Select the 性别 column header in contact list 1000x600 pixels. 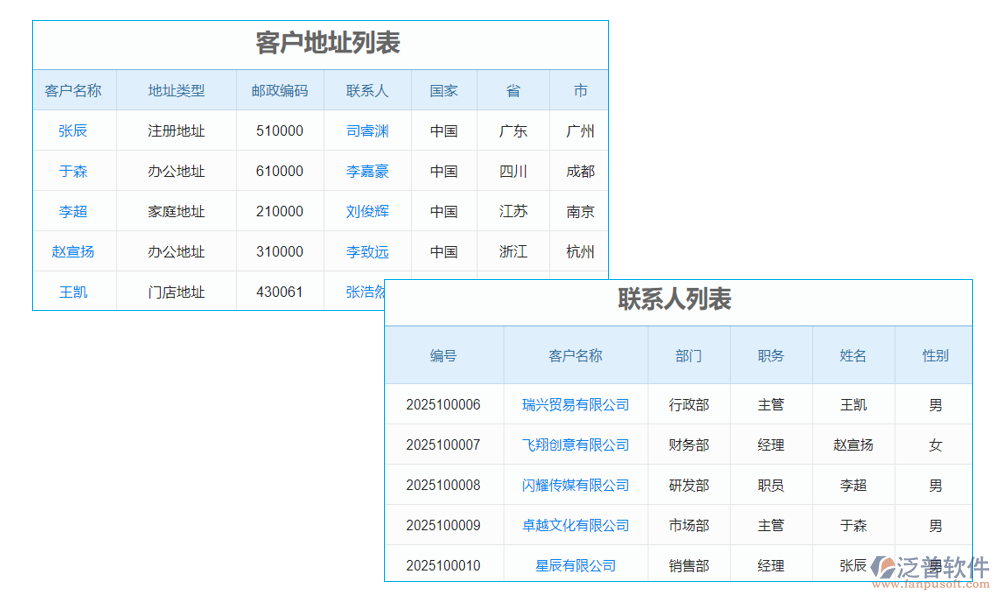[933, 355]
